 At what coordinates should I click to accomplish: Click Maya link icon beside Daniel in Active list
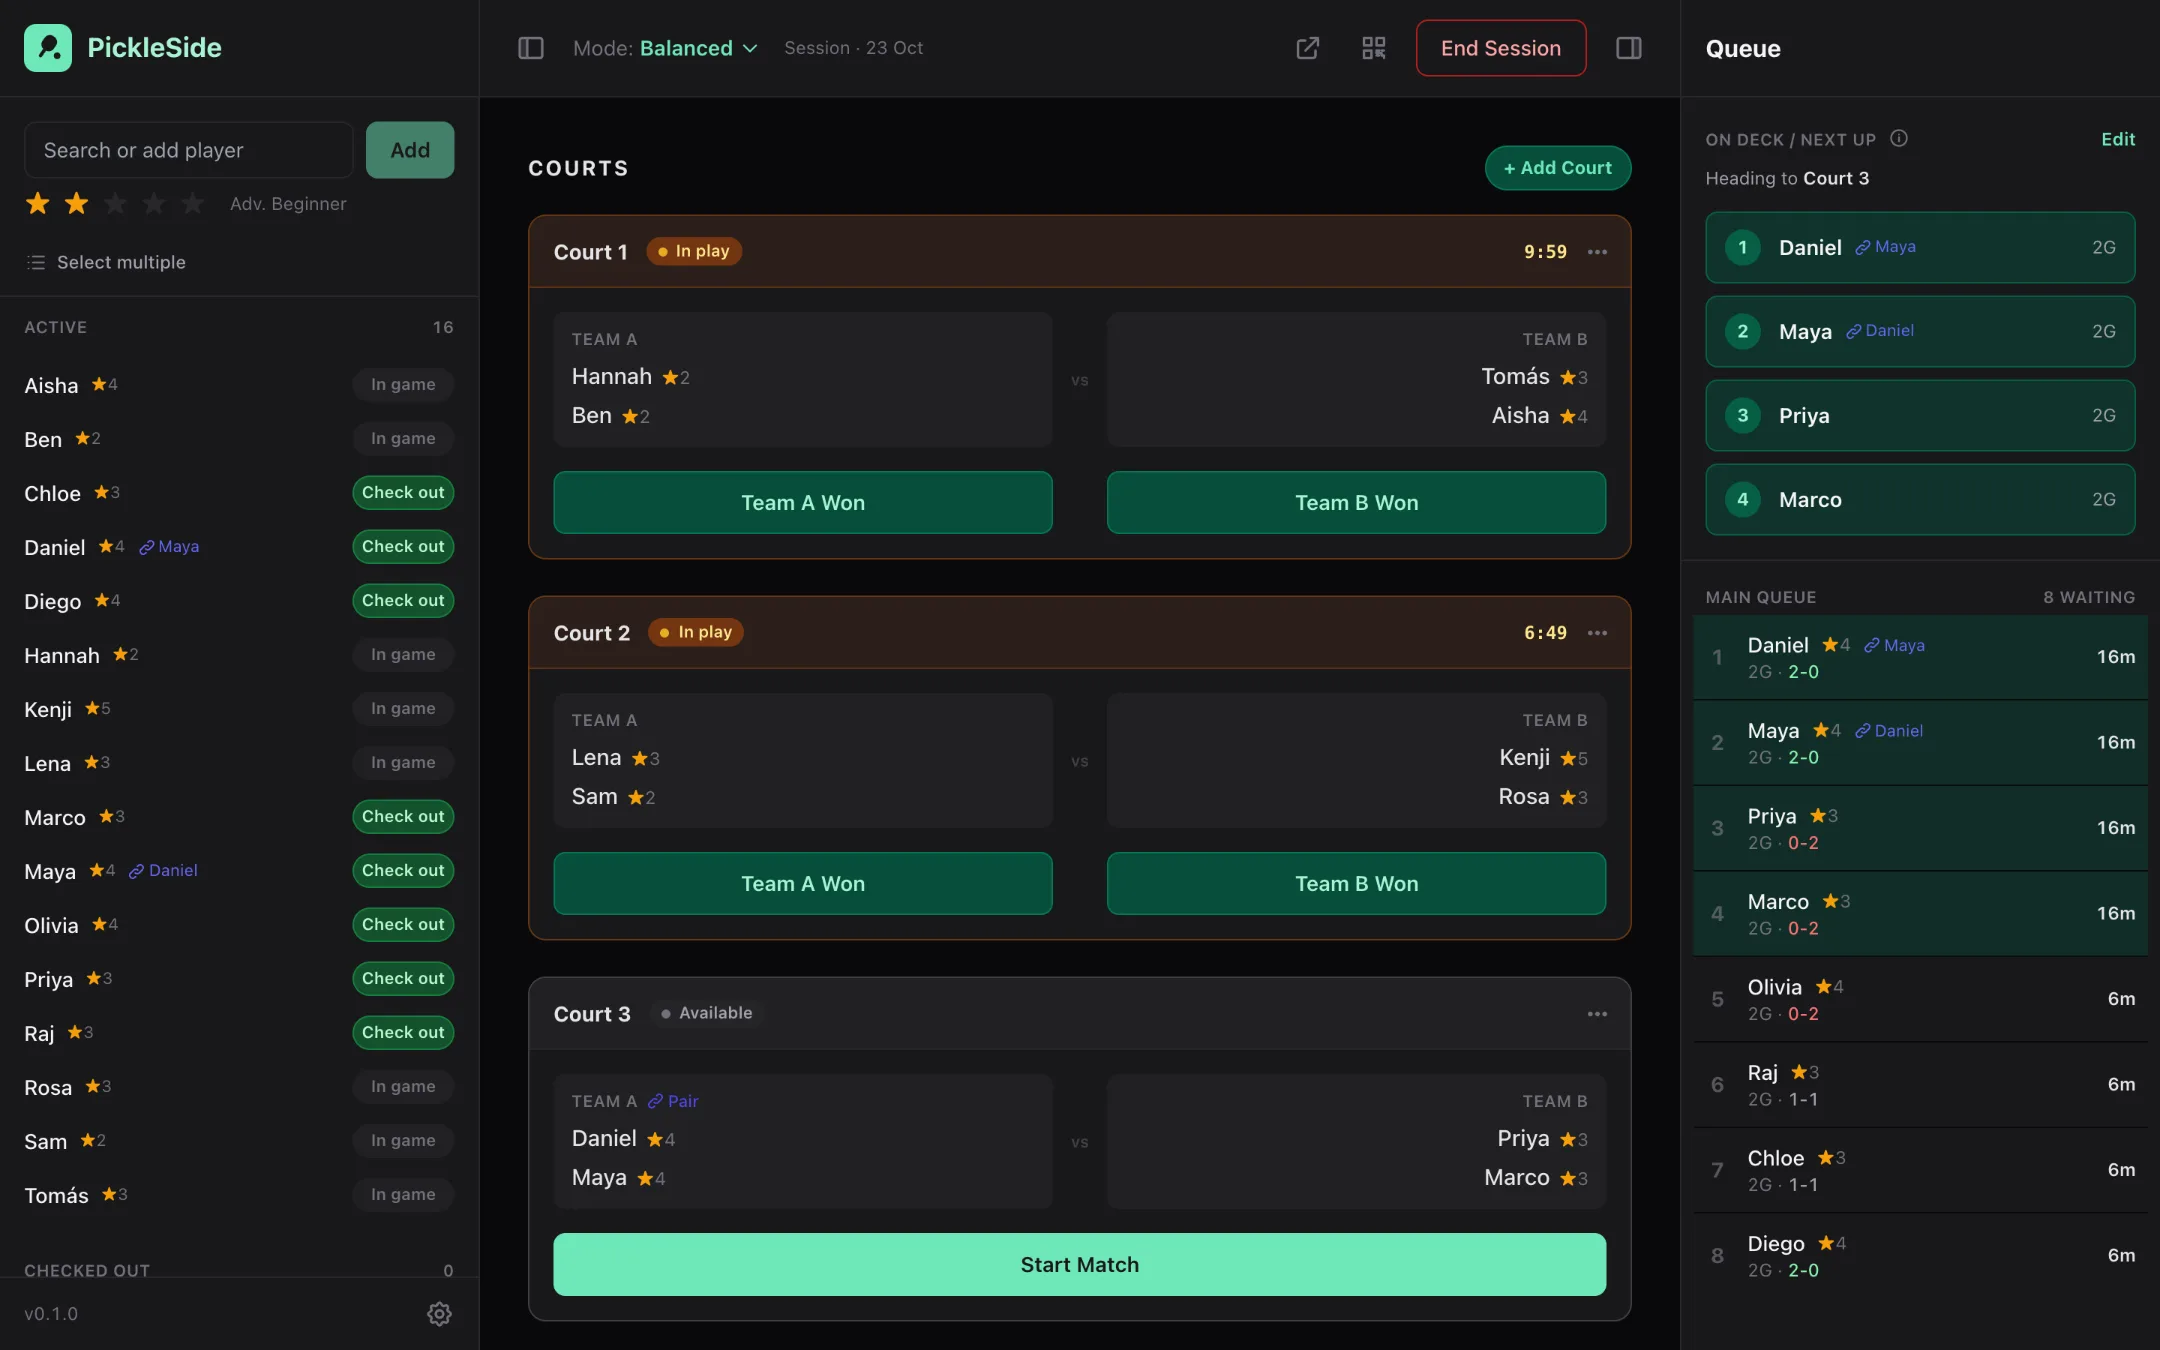[x=146, y=547]
